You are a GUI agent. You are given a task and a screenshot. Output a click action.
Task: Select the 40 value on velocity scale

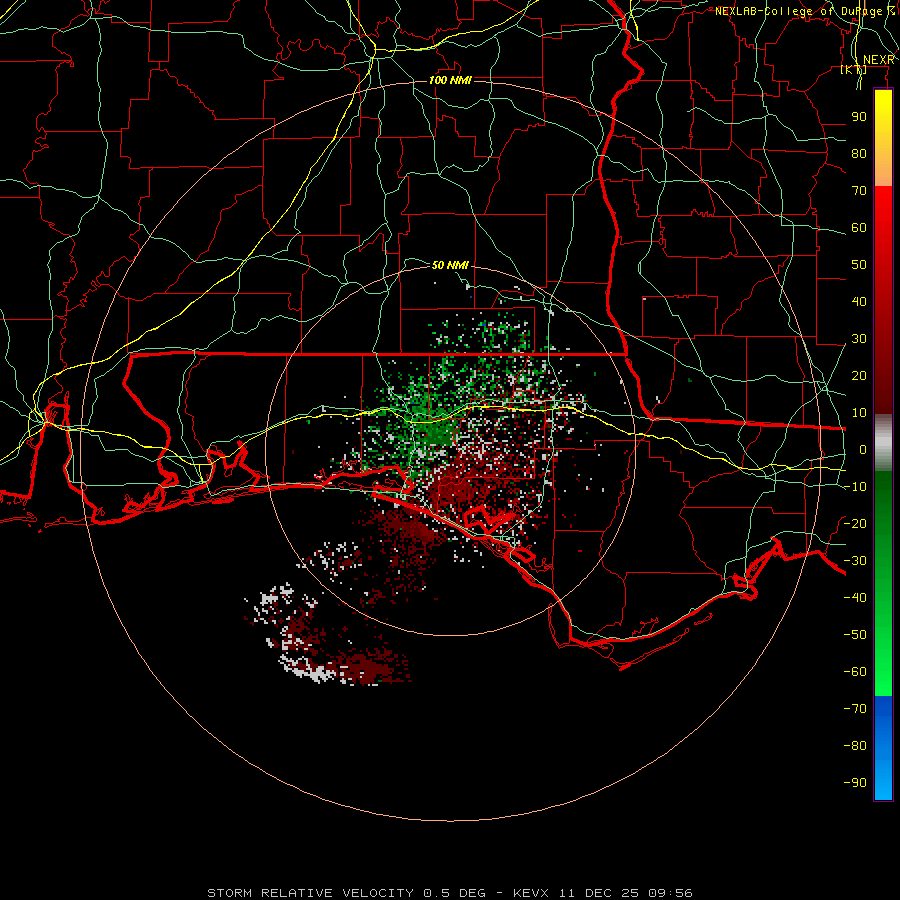859,301
